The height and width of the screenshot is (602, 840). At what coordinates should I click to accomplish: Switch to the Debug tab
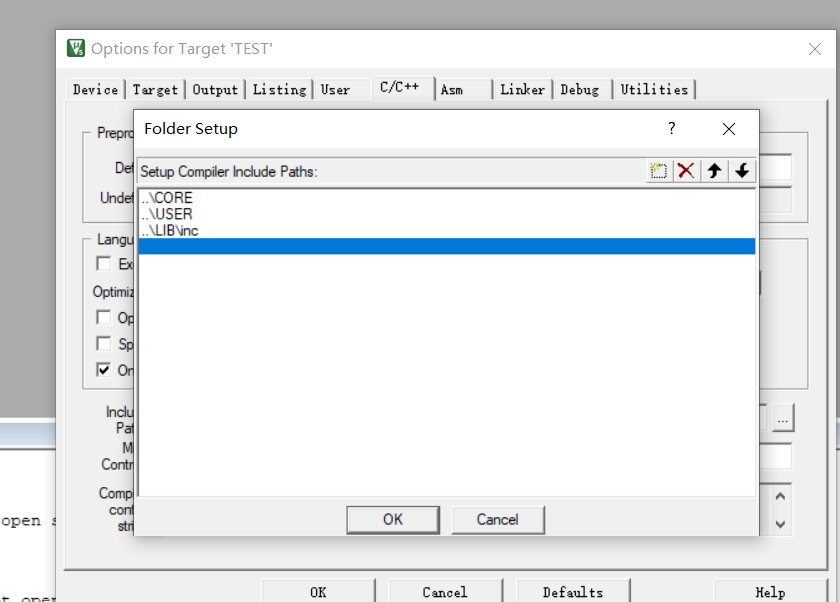pyautogui.click(x=580, y=89)
